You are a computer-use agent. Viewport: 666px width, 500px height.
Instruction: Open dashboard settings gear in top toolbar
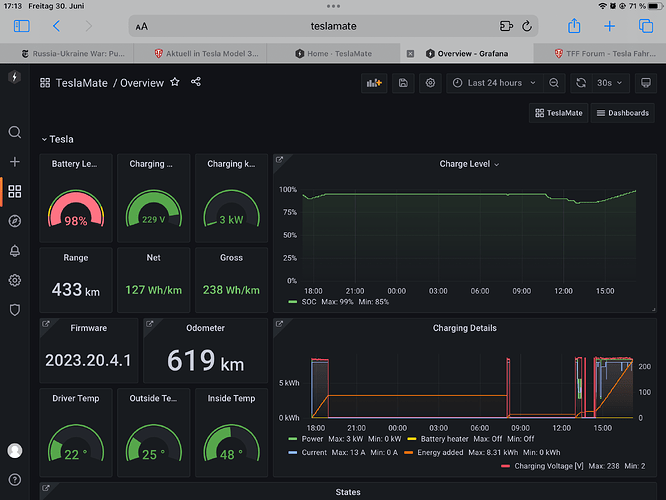click(430, 83)
